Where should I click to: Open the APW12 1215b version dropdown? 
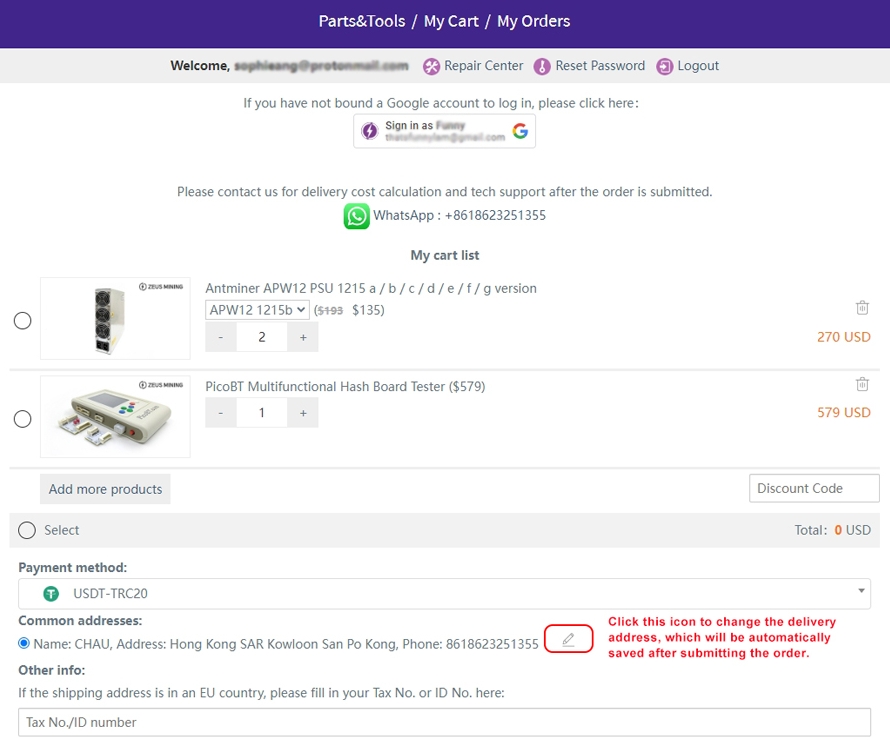[257, 310]
